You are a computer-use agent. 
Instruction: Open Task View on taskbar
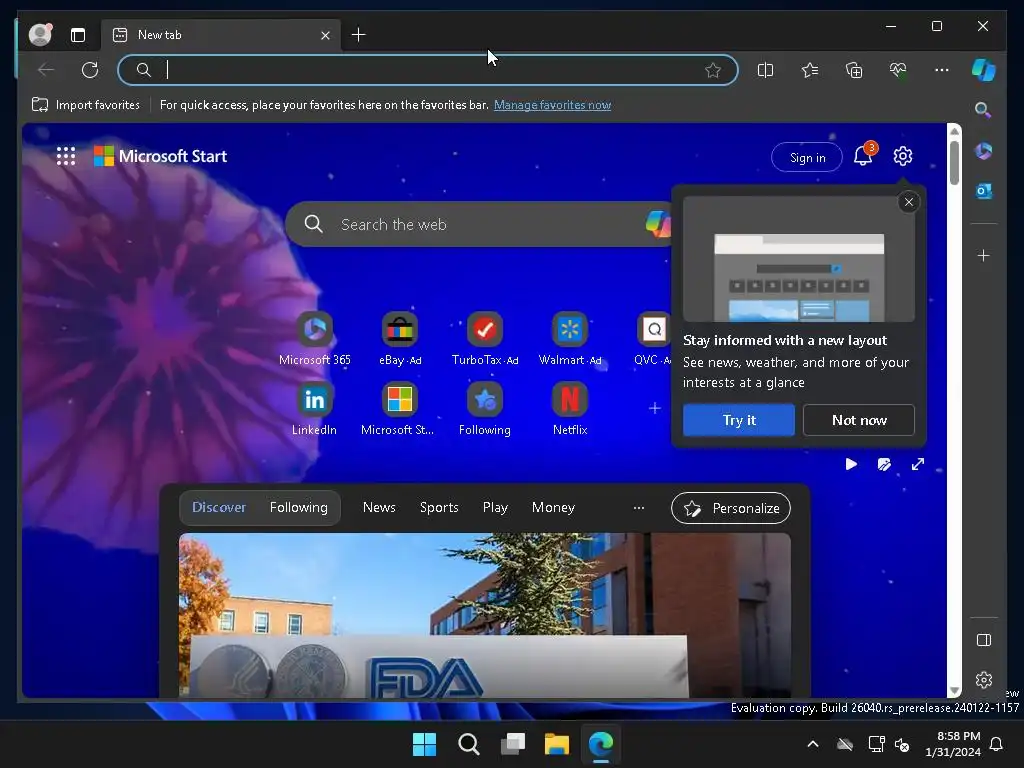[513, 744]
